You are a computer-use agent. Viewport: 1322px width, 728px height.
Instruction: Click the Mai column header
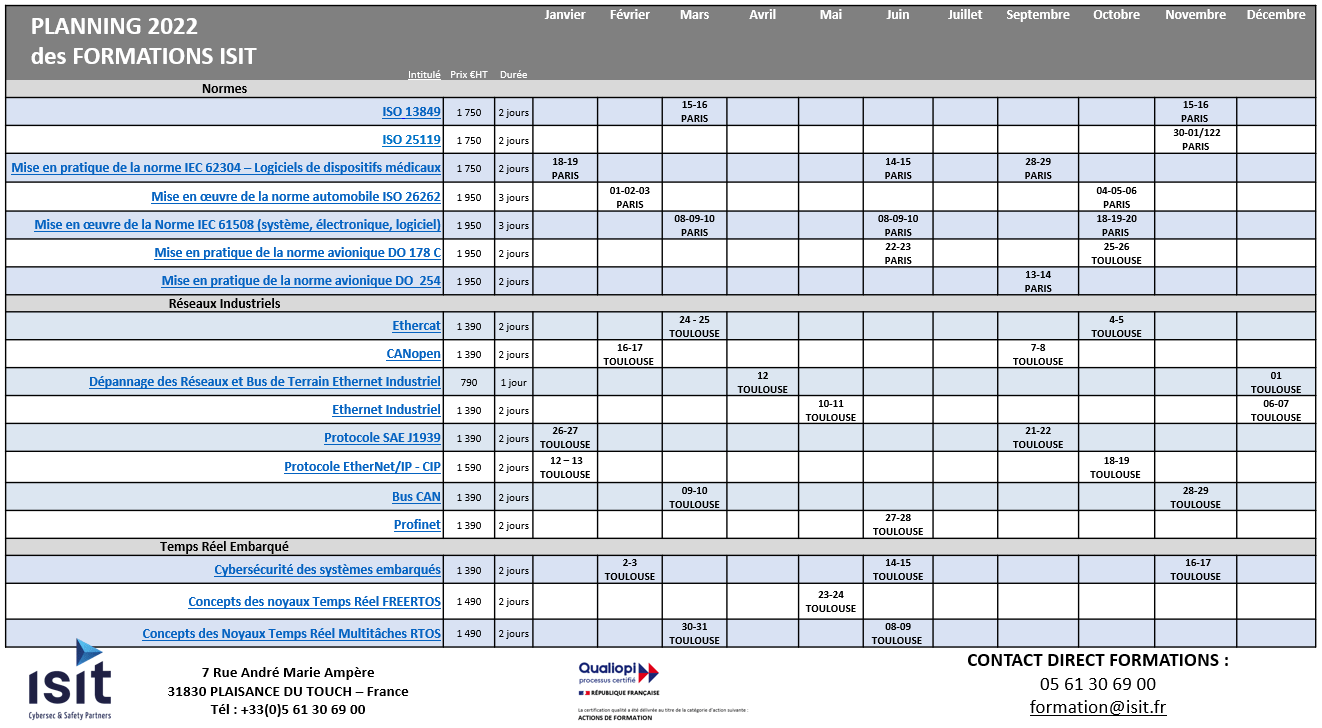[830, 15]
